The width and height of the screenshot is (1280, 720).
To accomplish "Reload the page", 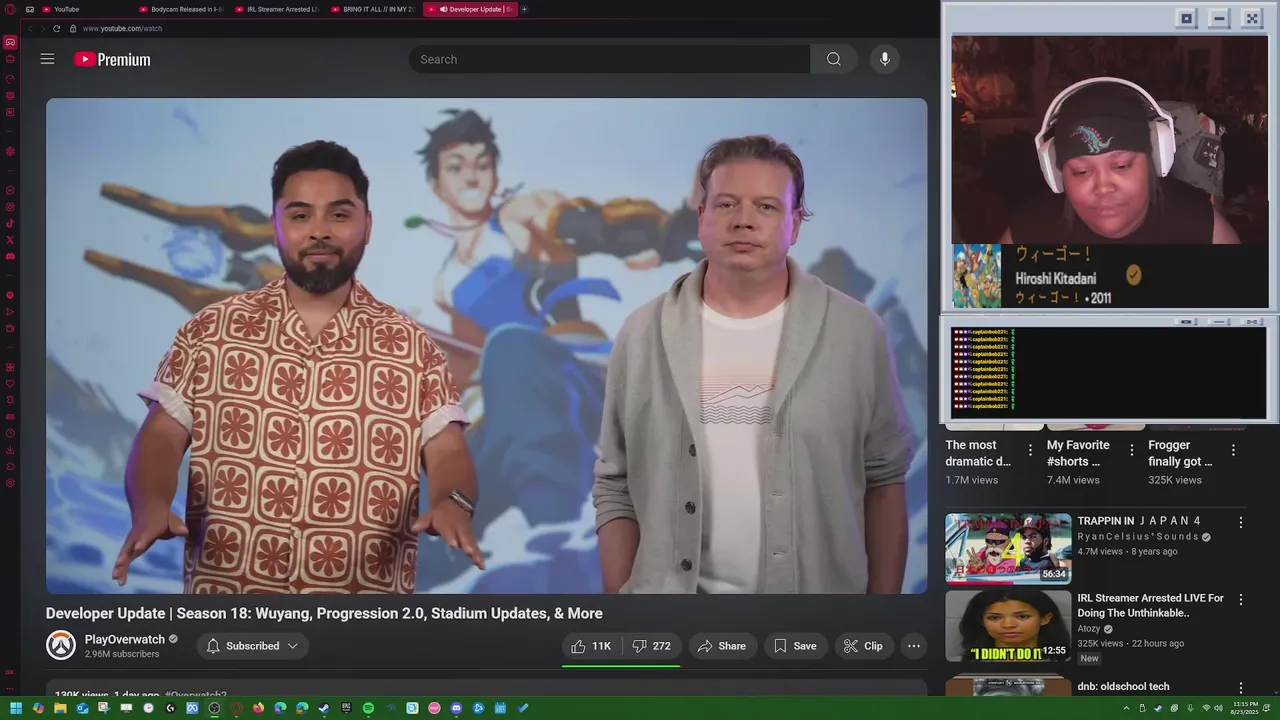I will tap(56, 28).
